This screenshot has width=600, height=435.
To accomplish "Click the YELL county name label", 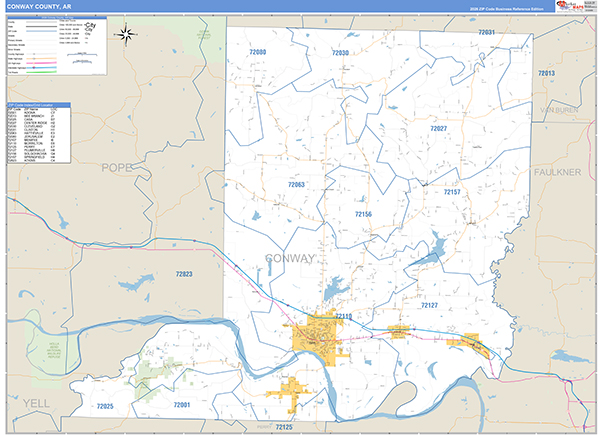I will [x=36, y=403].
